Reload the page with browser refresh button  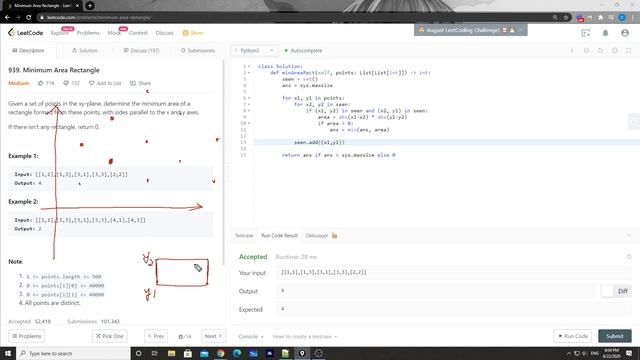click(x=28, y=17)
